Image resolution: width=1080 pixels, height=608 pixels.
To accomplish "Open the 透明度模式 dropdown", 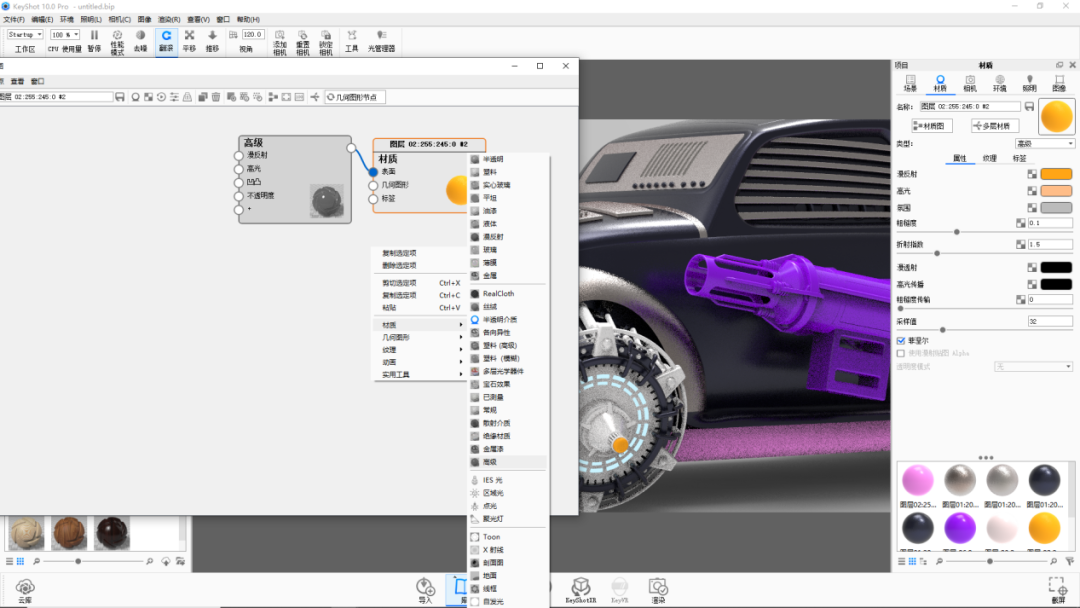I will tap(1033, 366).
